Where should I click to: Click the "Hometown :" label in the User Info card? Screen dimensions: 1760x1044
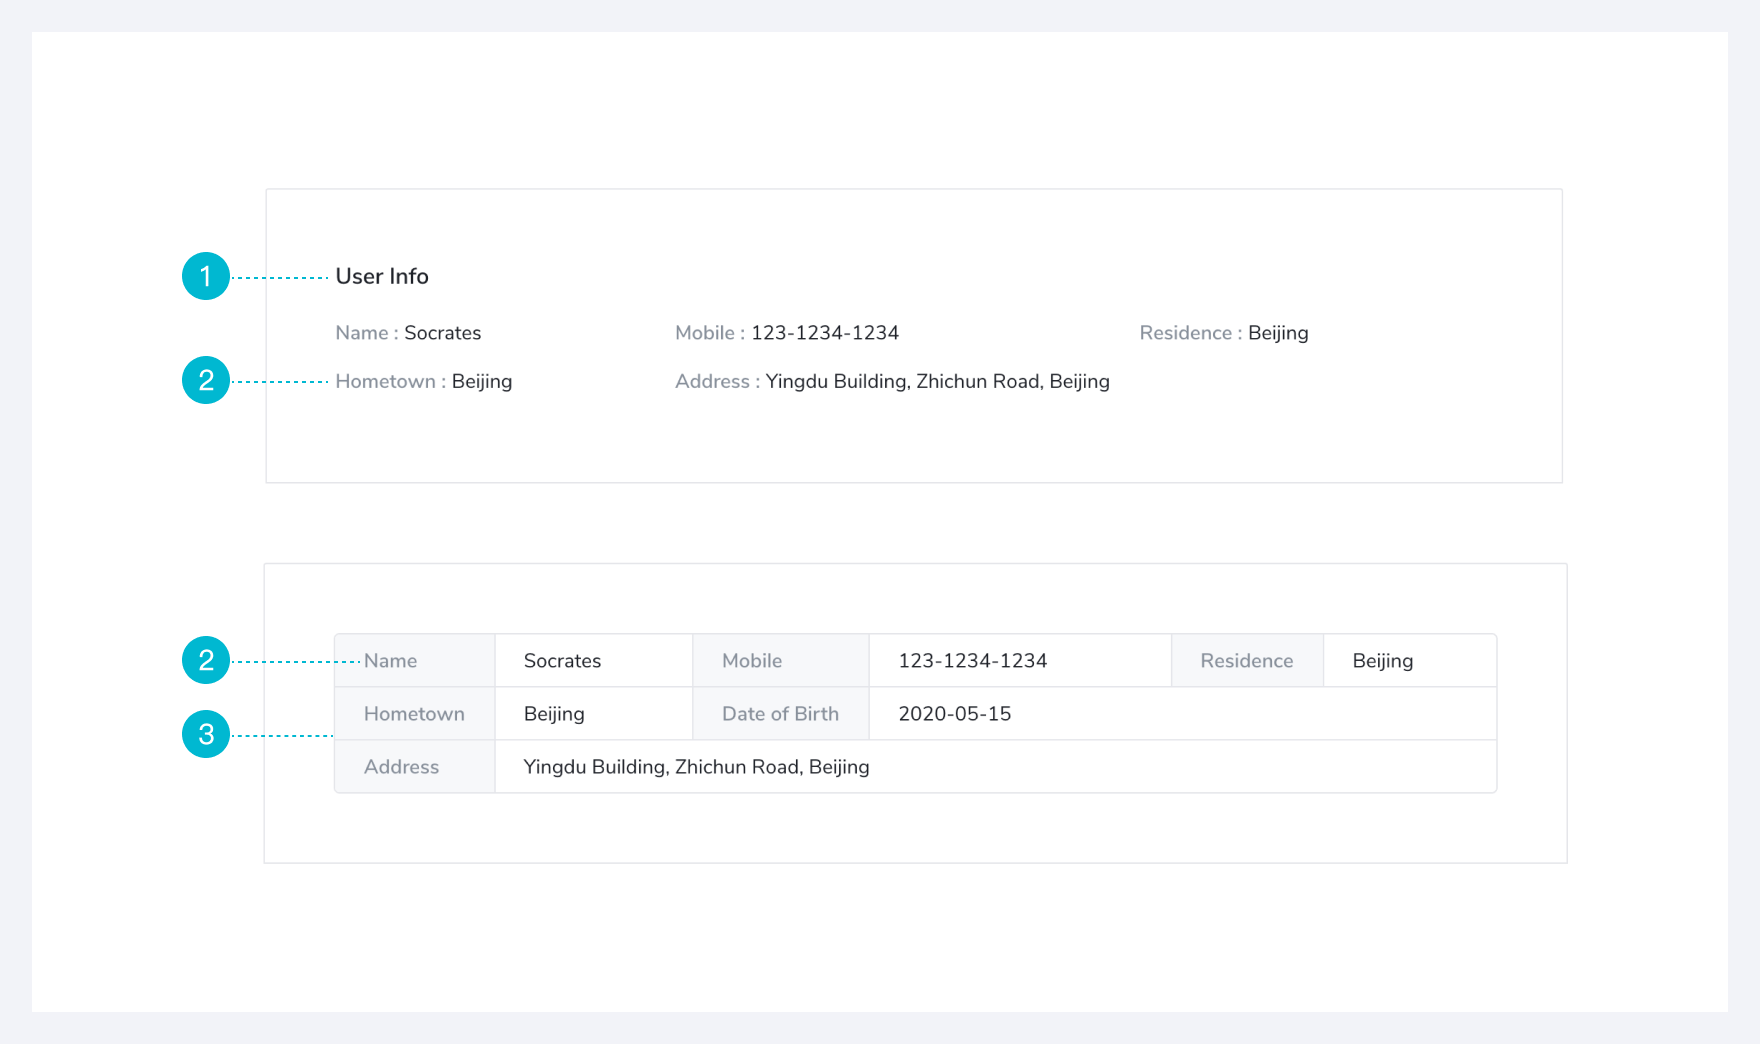(x=390, y=381)
